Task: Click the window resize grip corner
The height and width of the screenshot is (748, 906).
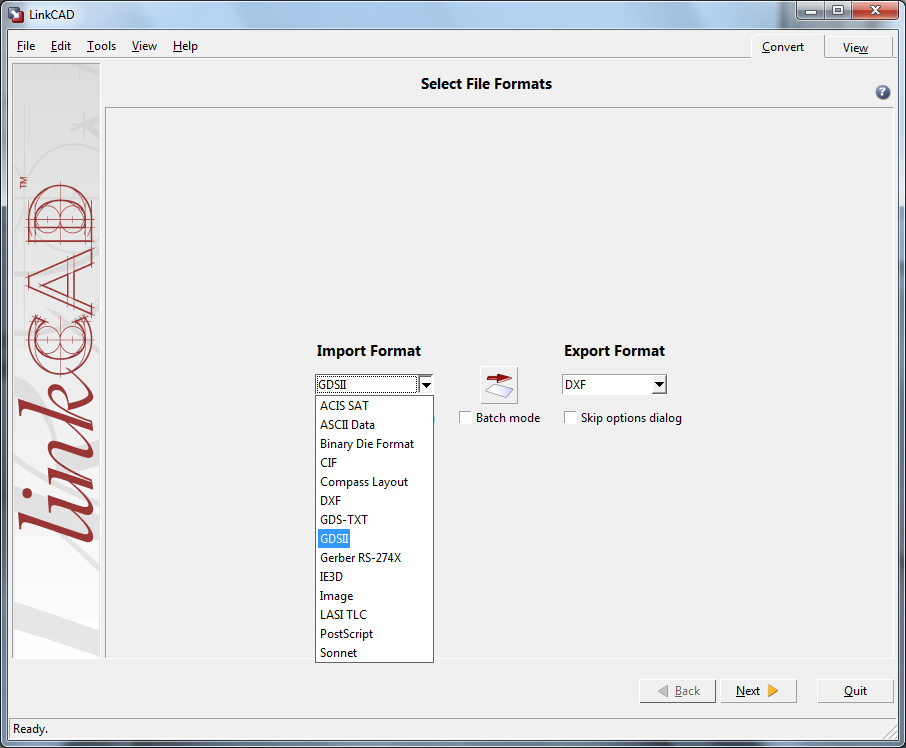Action: [890, 731]
